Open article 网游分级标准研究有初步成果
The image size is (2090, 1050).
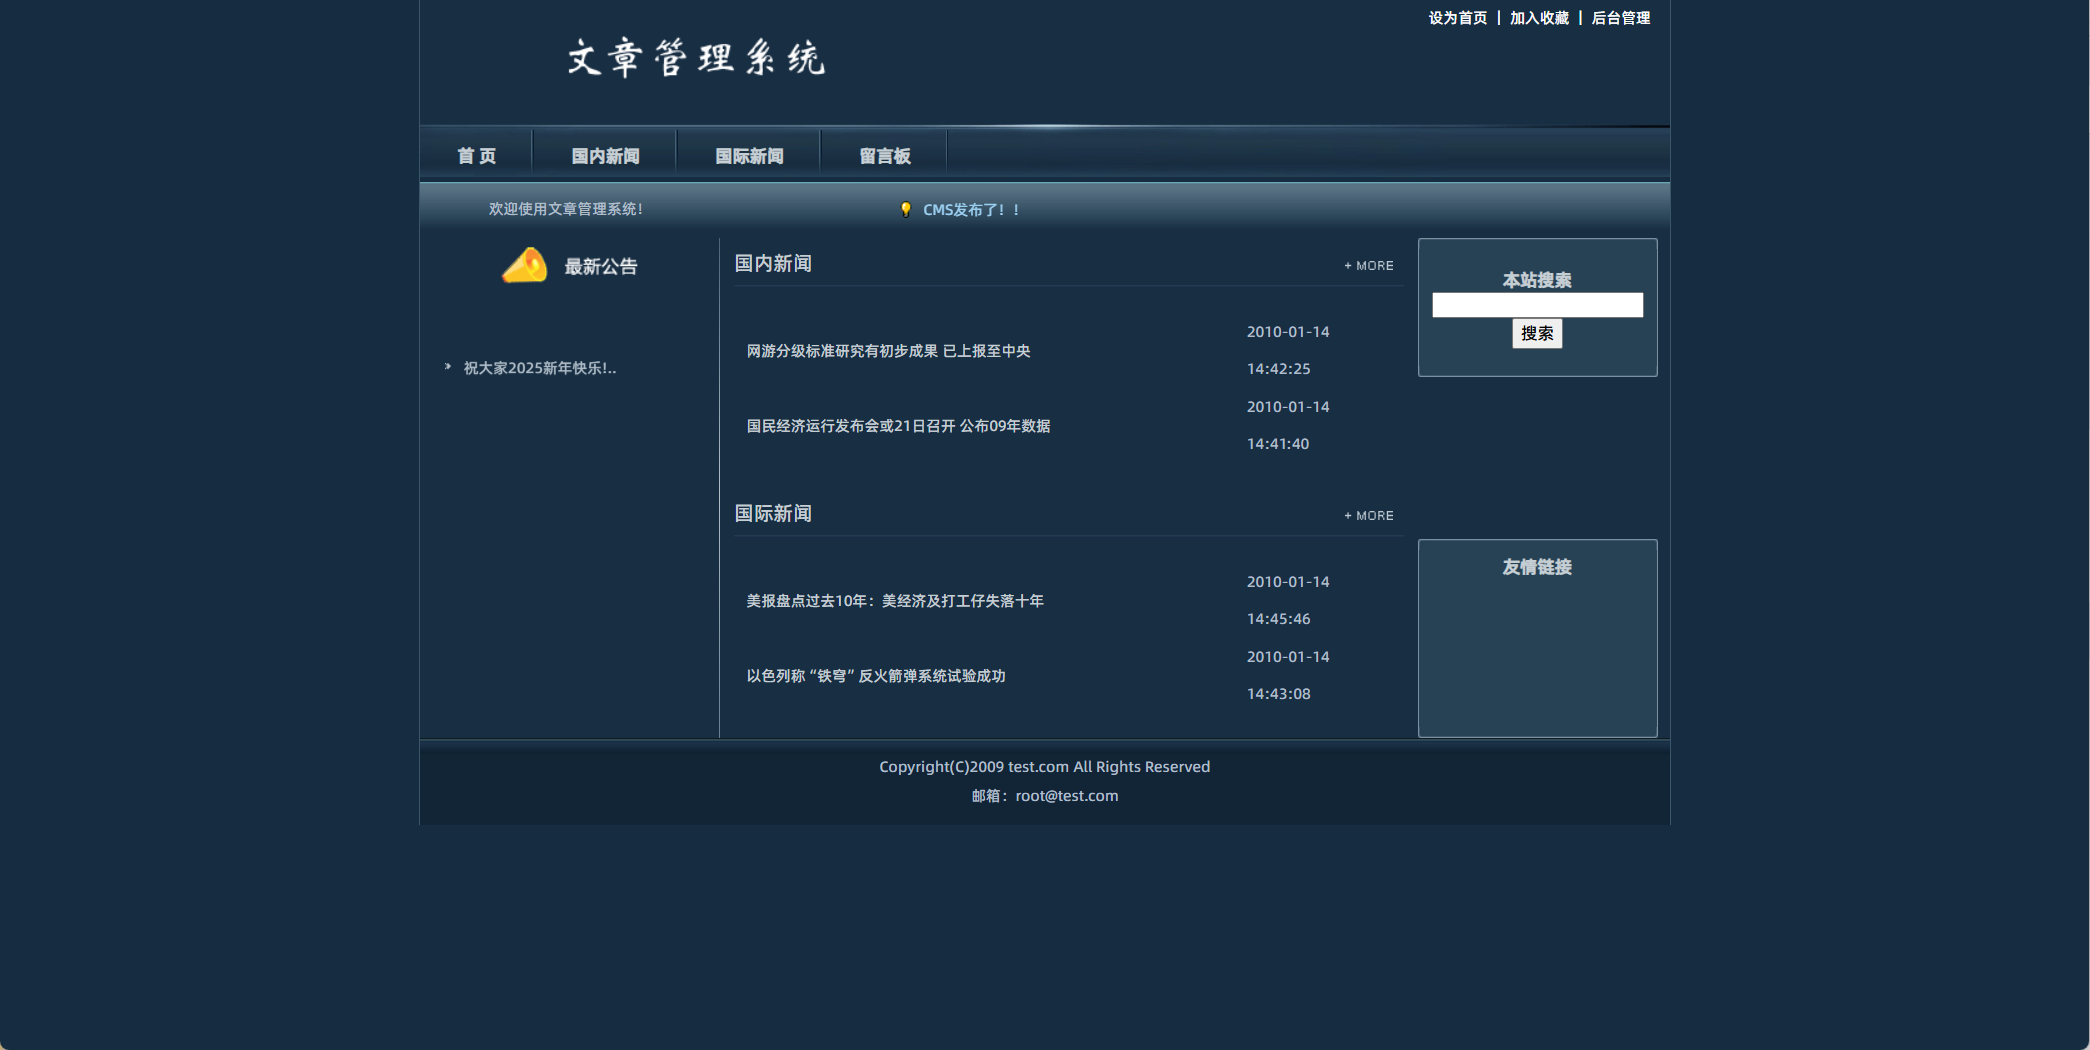(x=888, y=351)
